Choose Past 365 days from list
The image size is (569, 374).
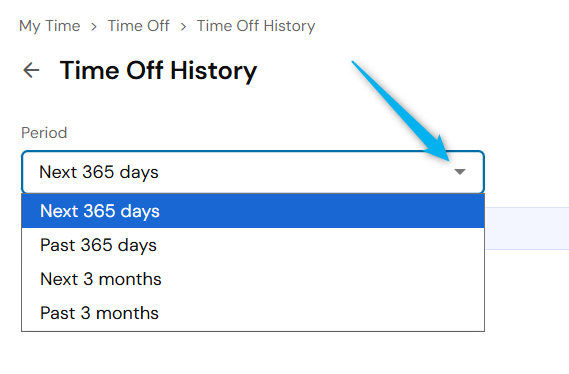click(253, 245)
